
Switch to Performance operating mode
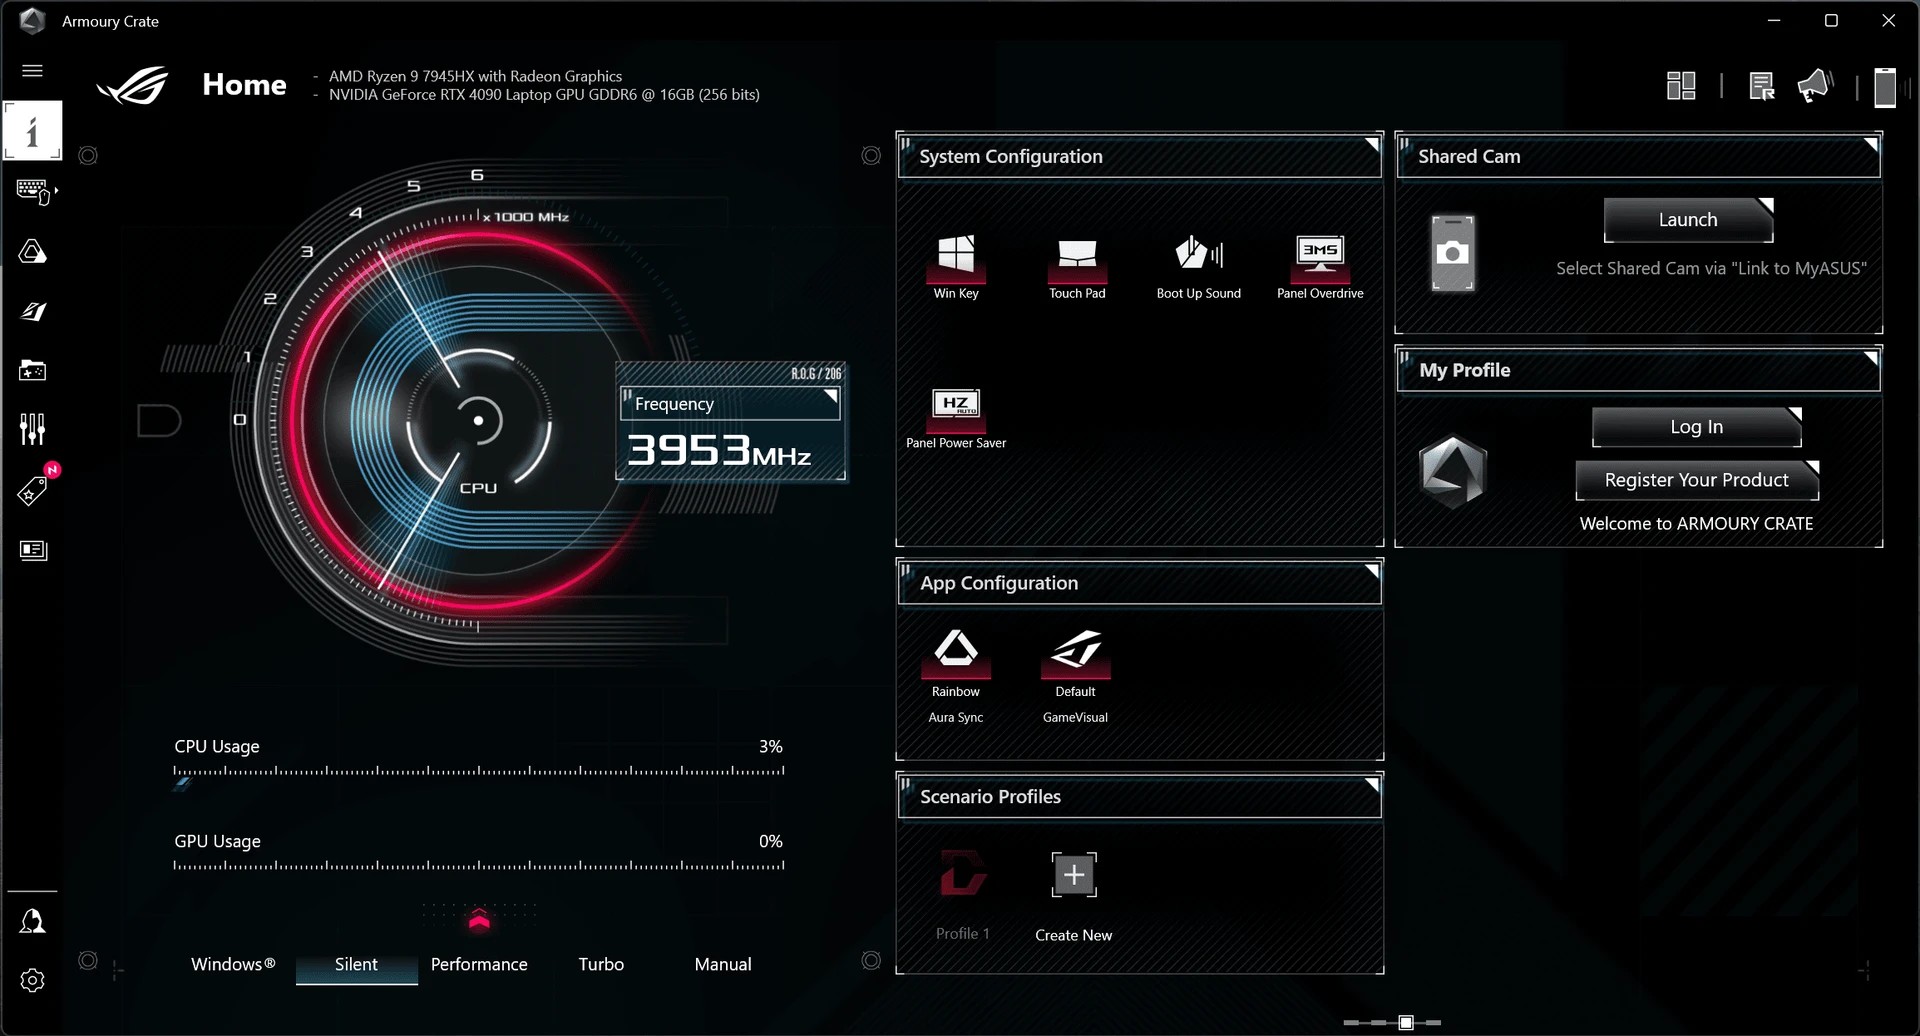tap(479, 964)
